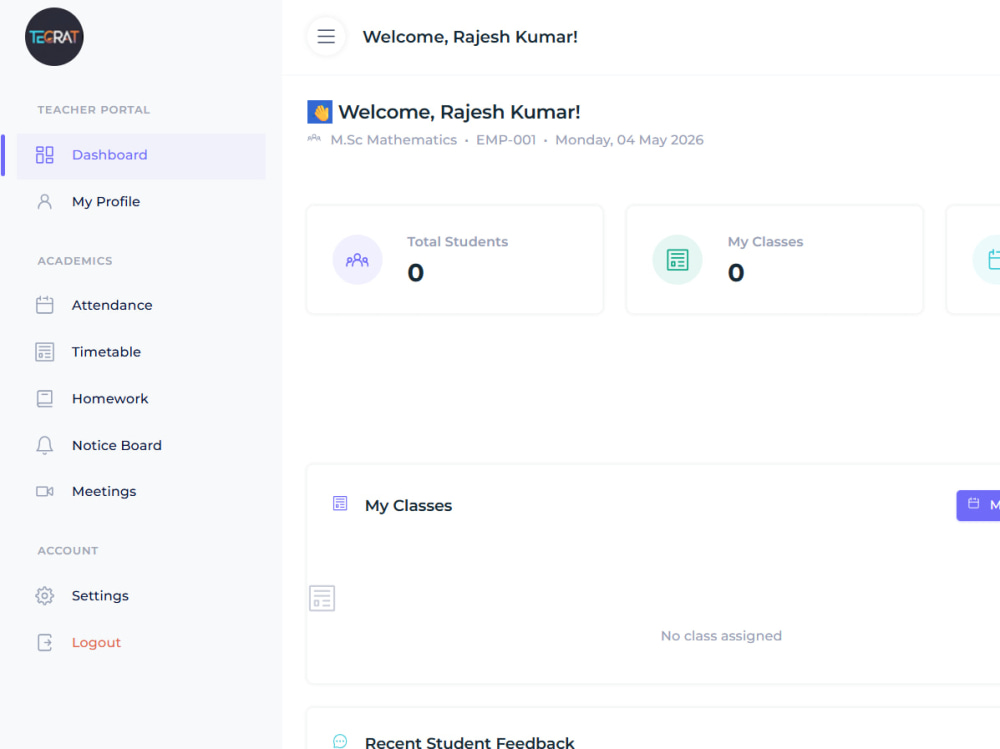Click the Total Students group icon
Viewport: 1000px width, 749px height.
click(357, 260)
